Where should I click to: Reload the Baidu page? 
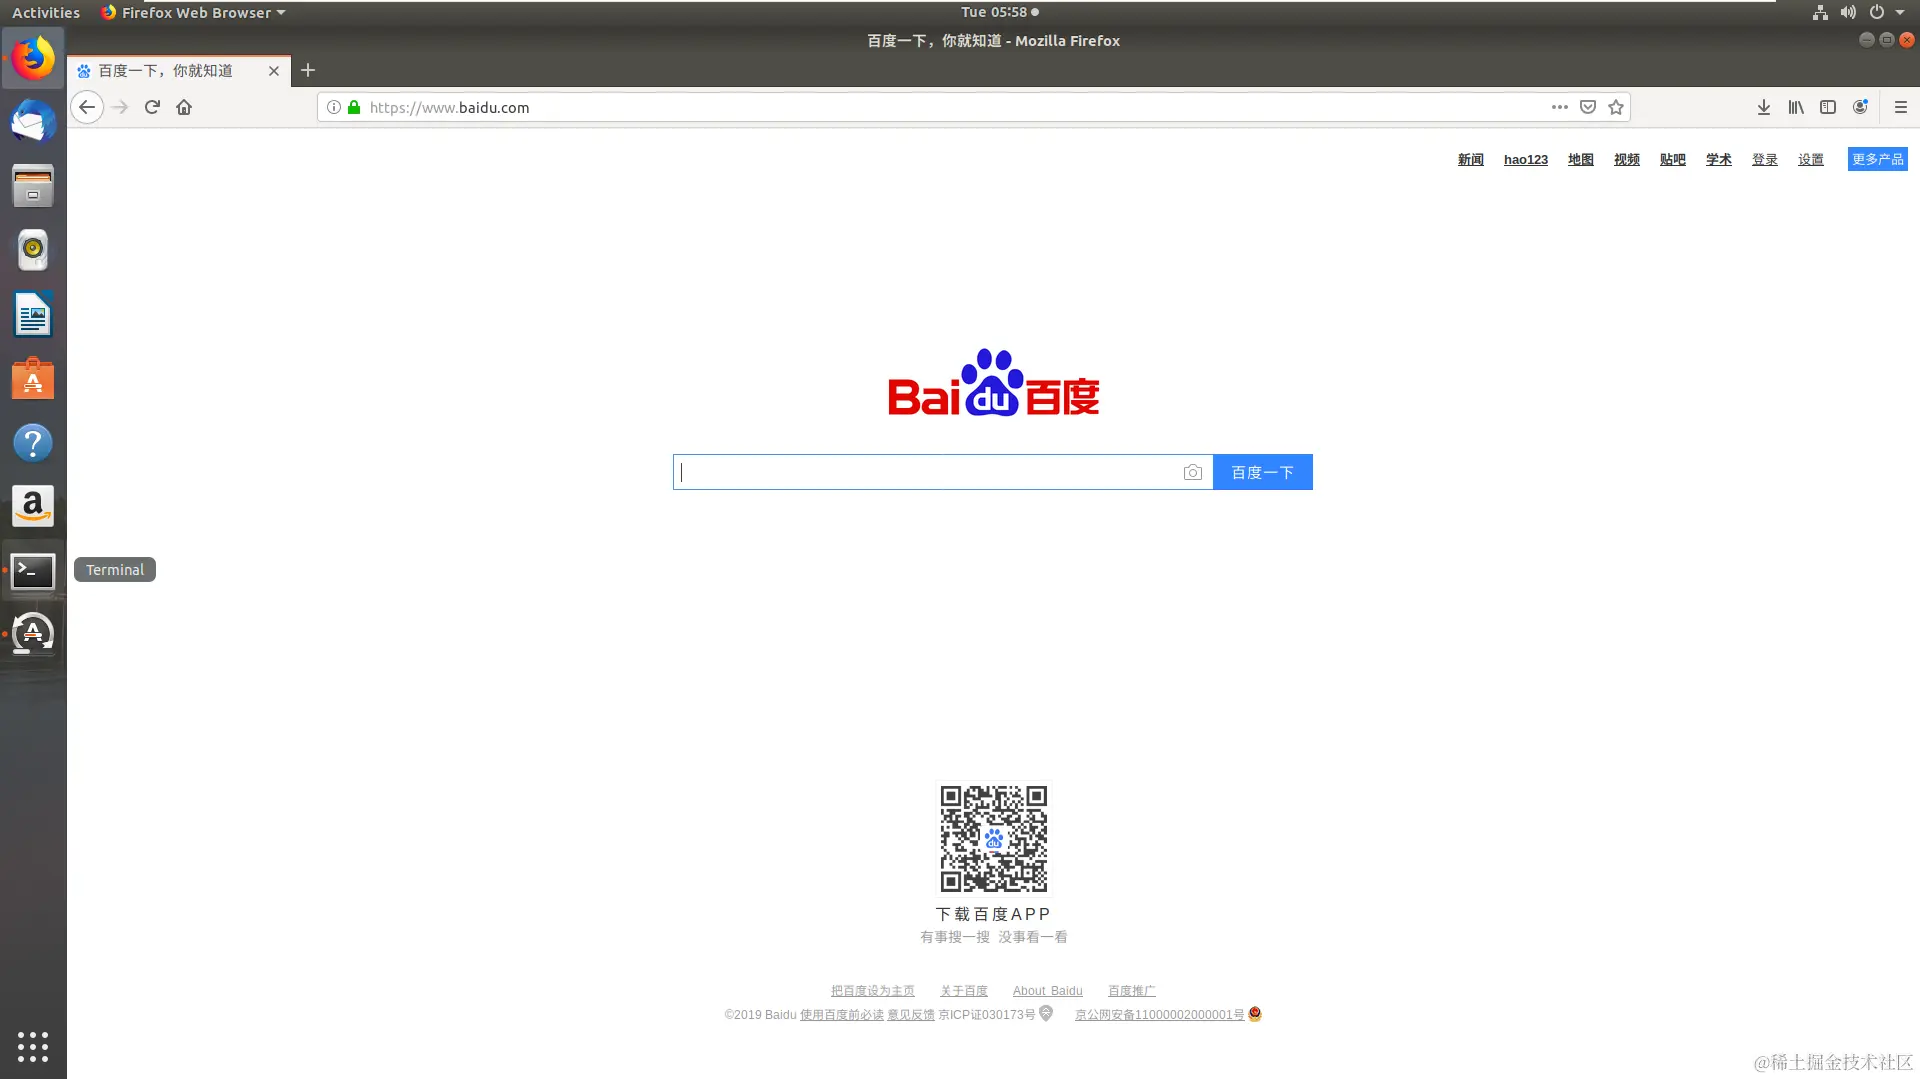152,107
